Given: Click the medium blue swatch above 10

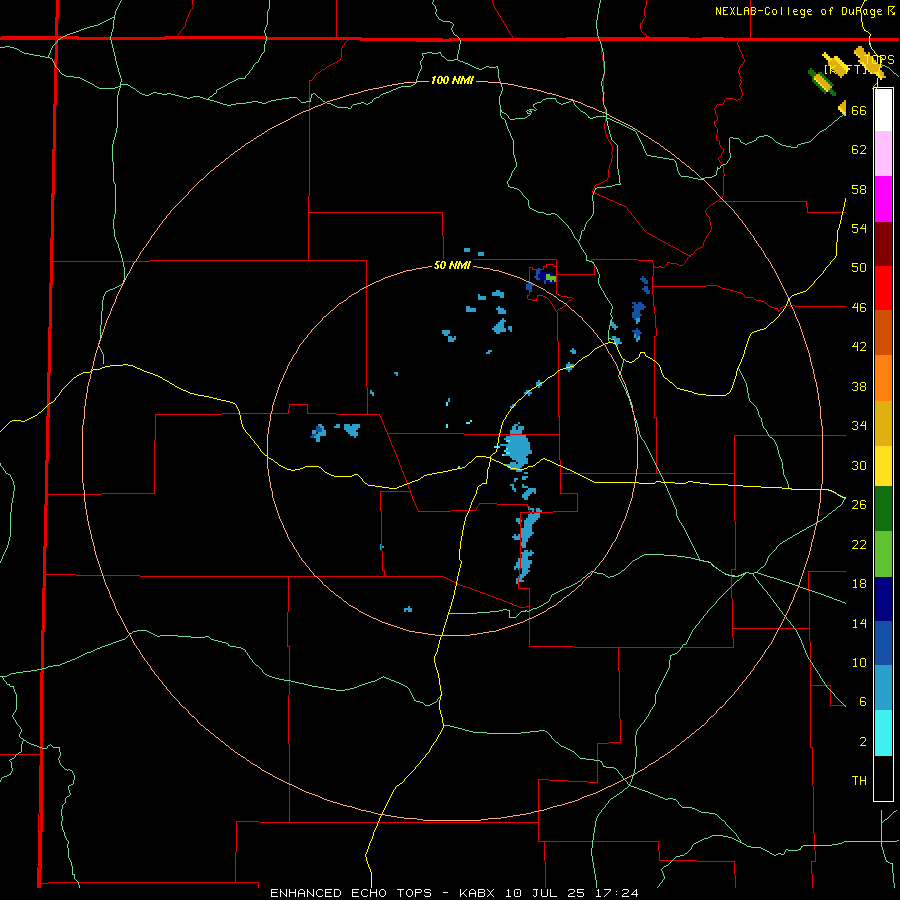Looking at the screenshot, I should click(x=883, y=643).
